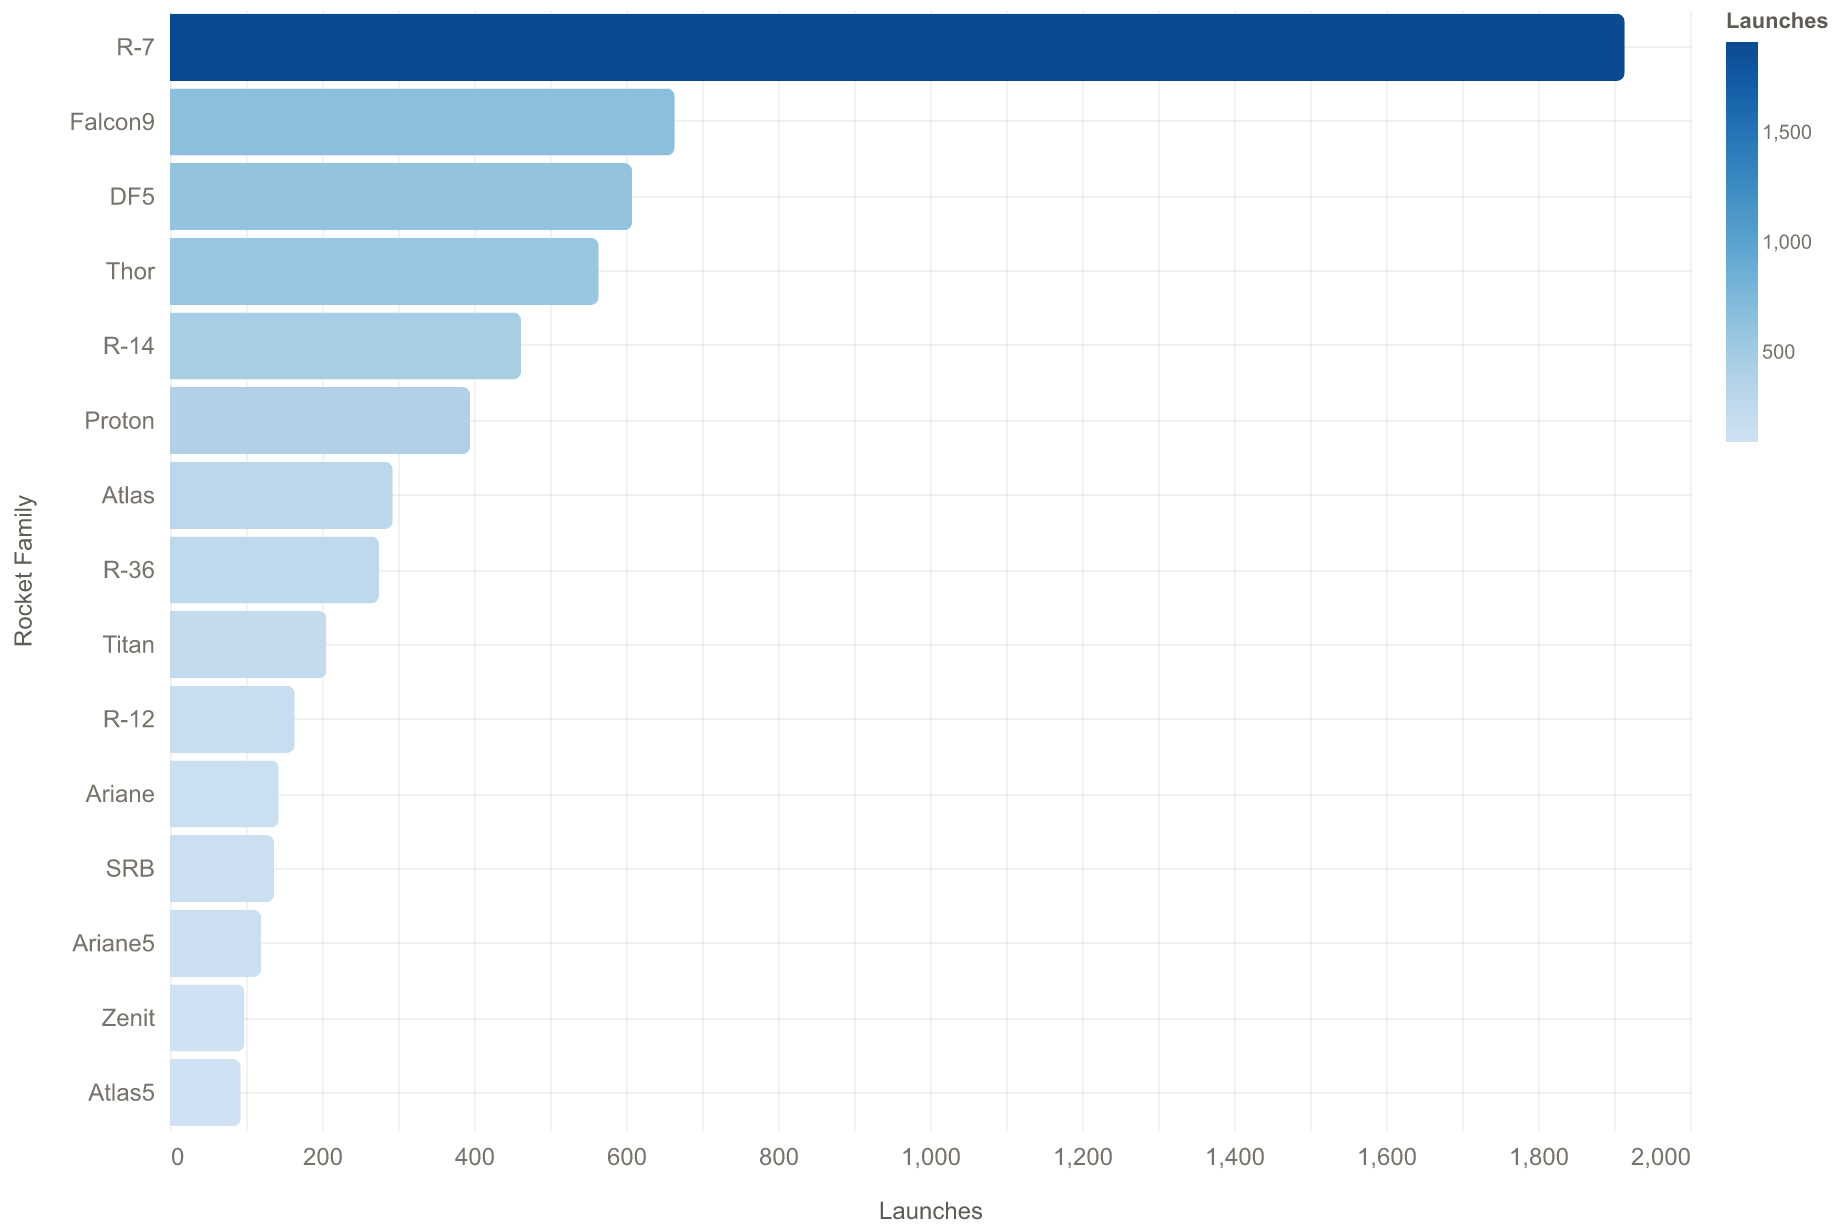
Task: Click the "Rocket Family" y-axis title
Action: (x=25, y=570)
